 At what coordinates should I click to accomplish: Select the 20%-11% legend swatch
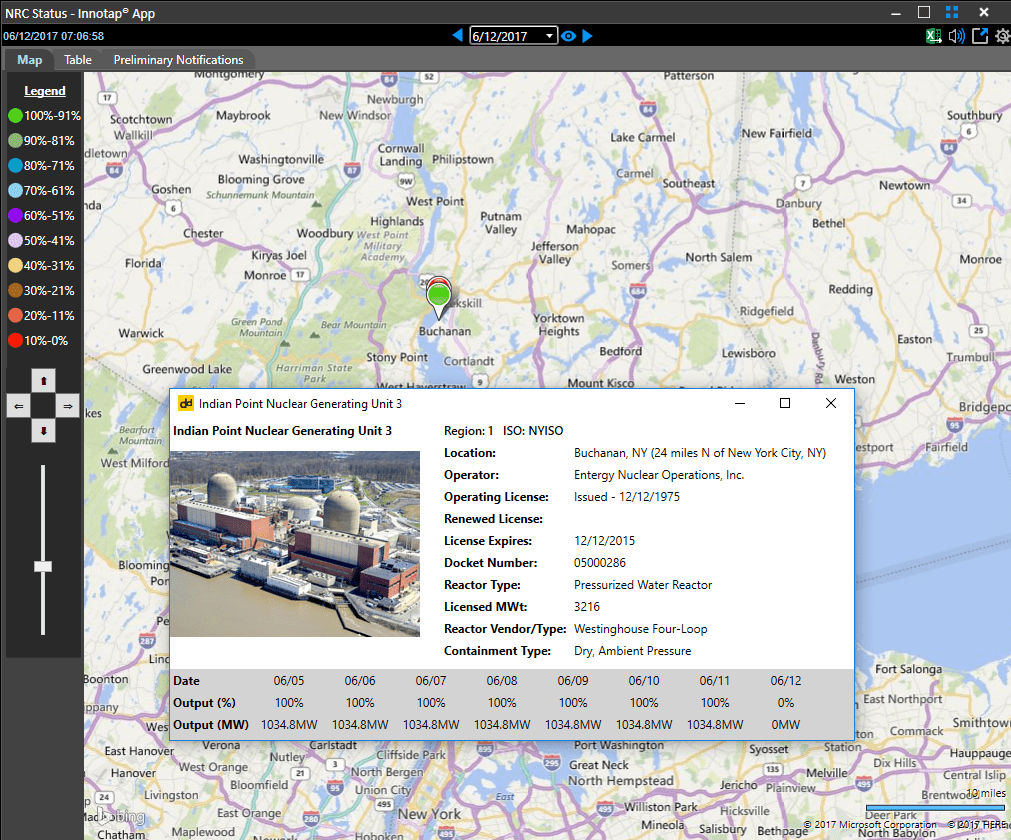click(15, 315)
